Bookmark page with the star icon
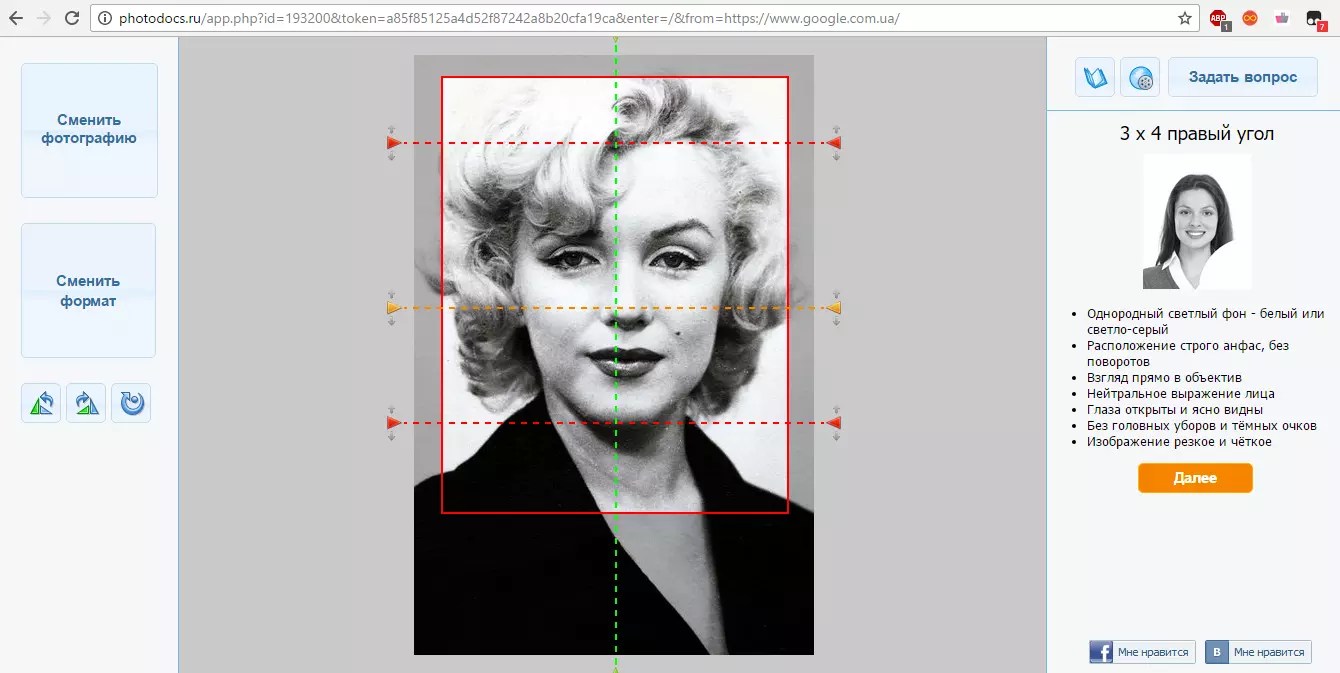Screen dimensions: 1340x673 (1185, 18)
